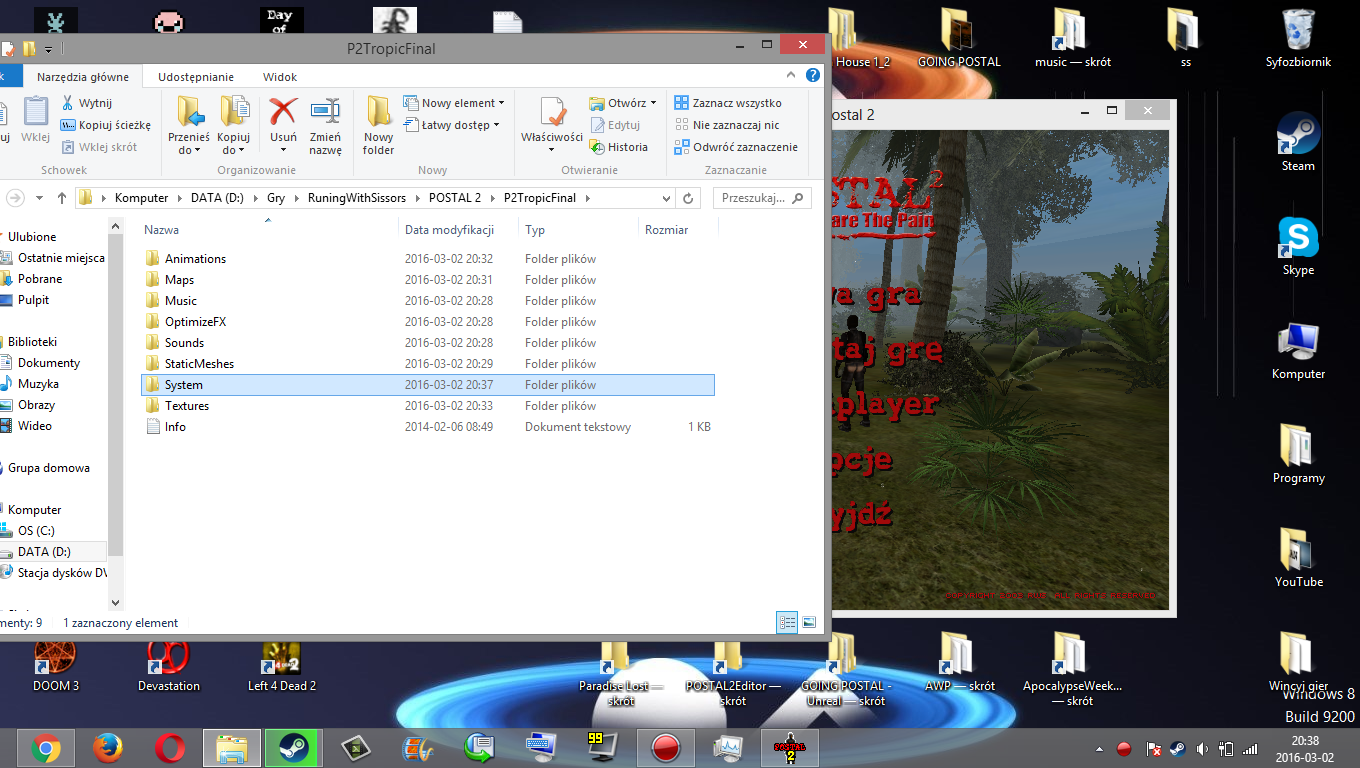Select the Maps folder
The image size is (1360, 768).
point(179,280)
